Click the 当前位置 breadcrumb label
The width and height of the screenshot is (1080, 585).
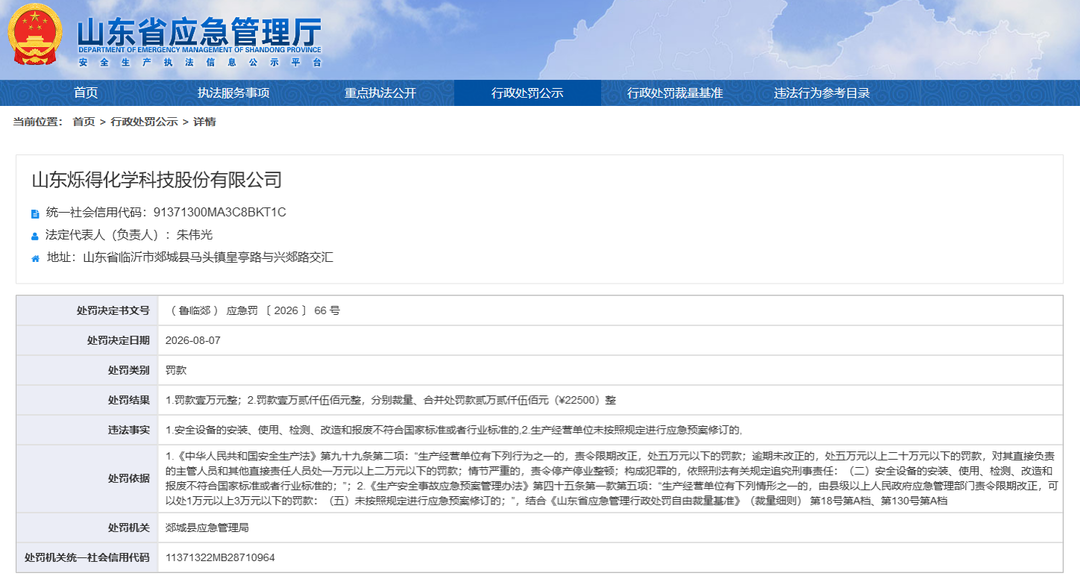(x=38, y=122)
